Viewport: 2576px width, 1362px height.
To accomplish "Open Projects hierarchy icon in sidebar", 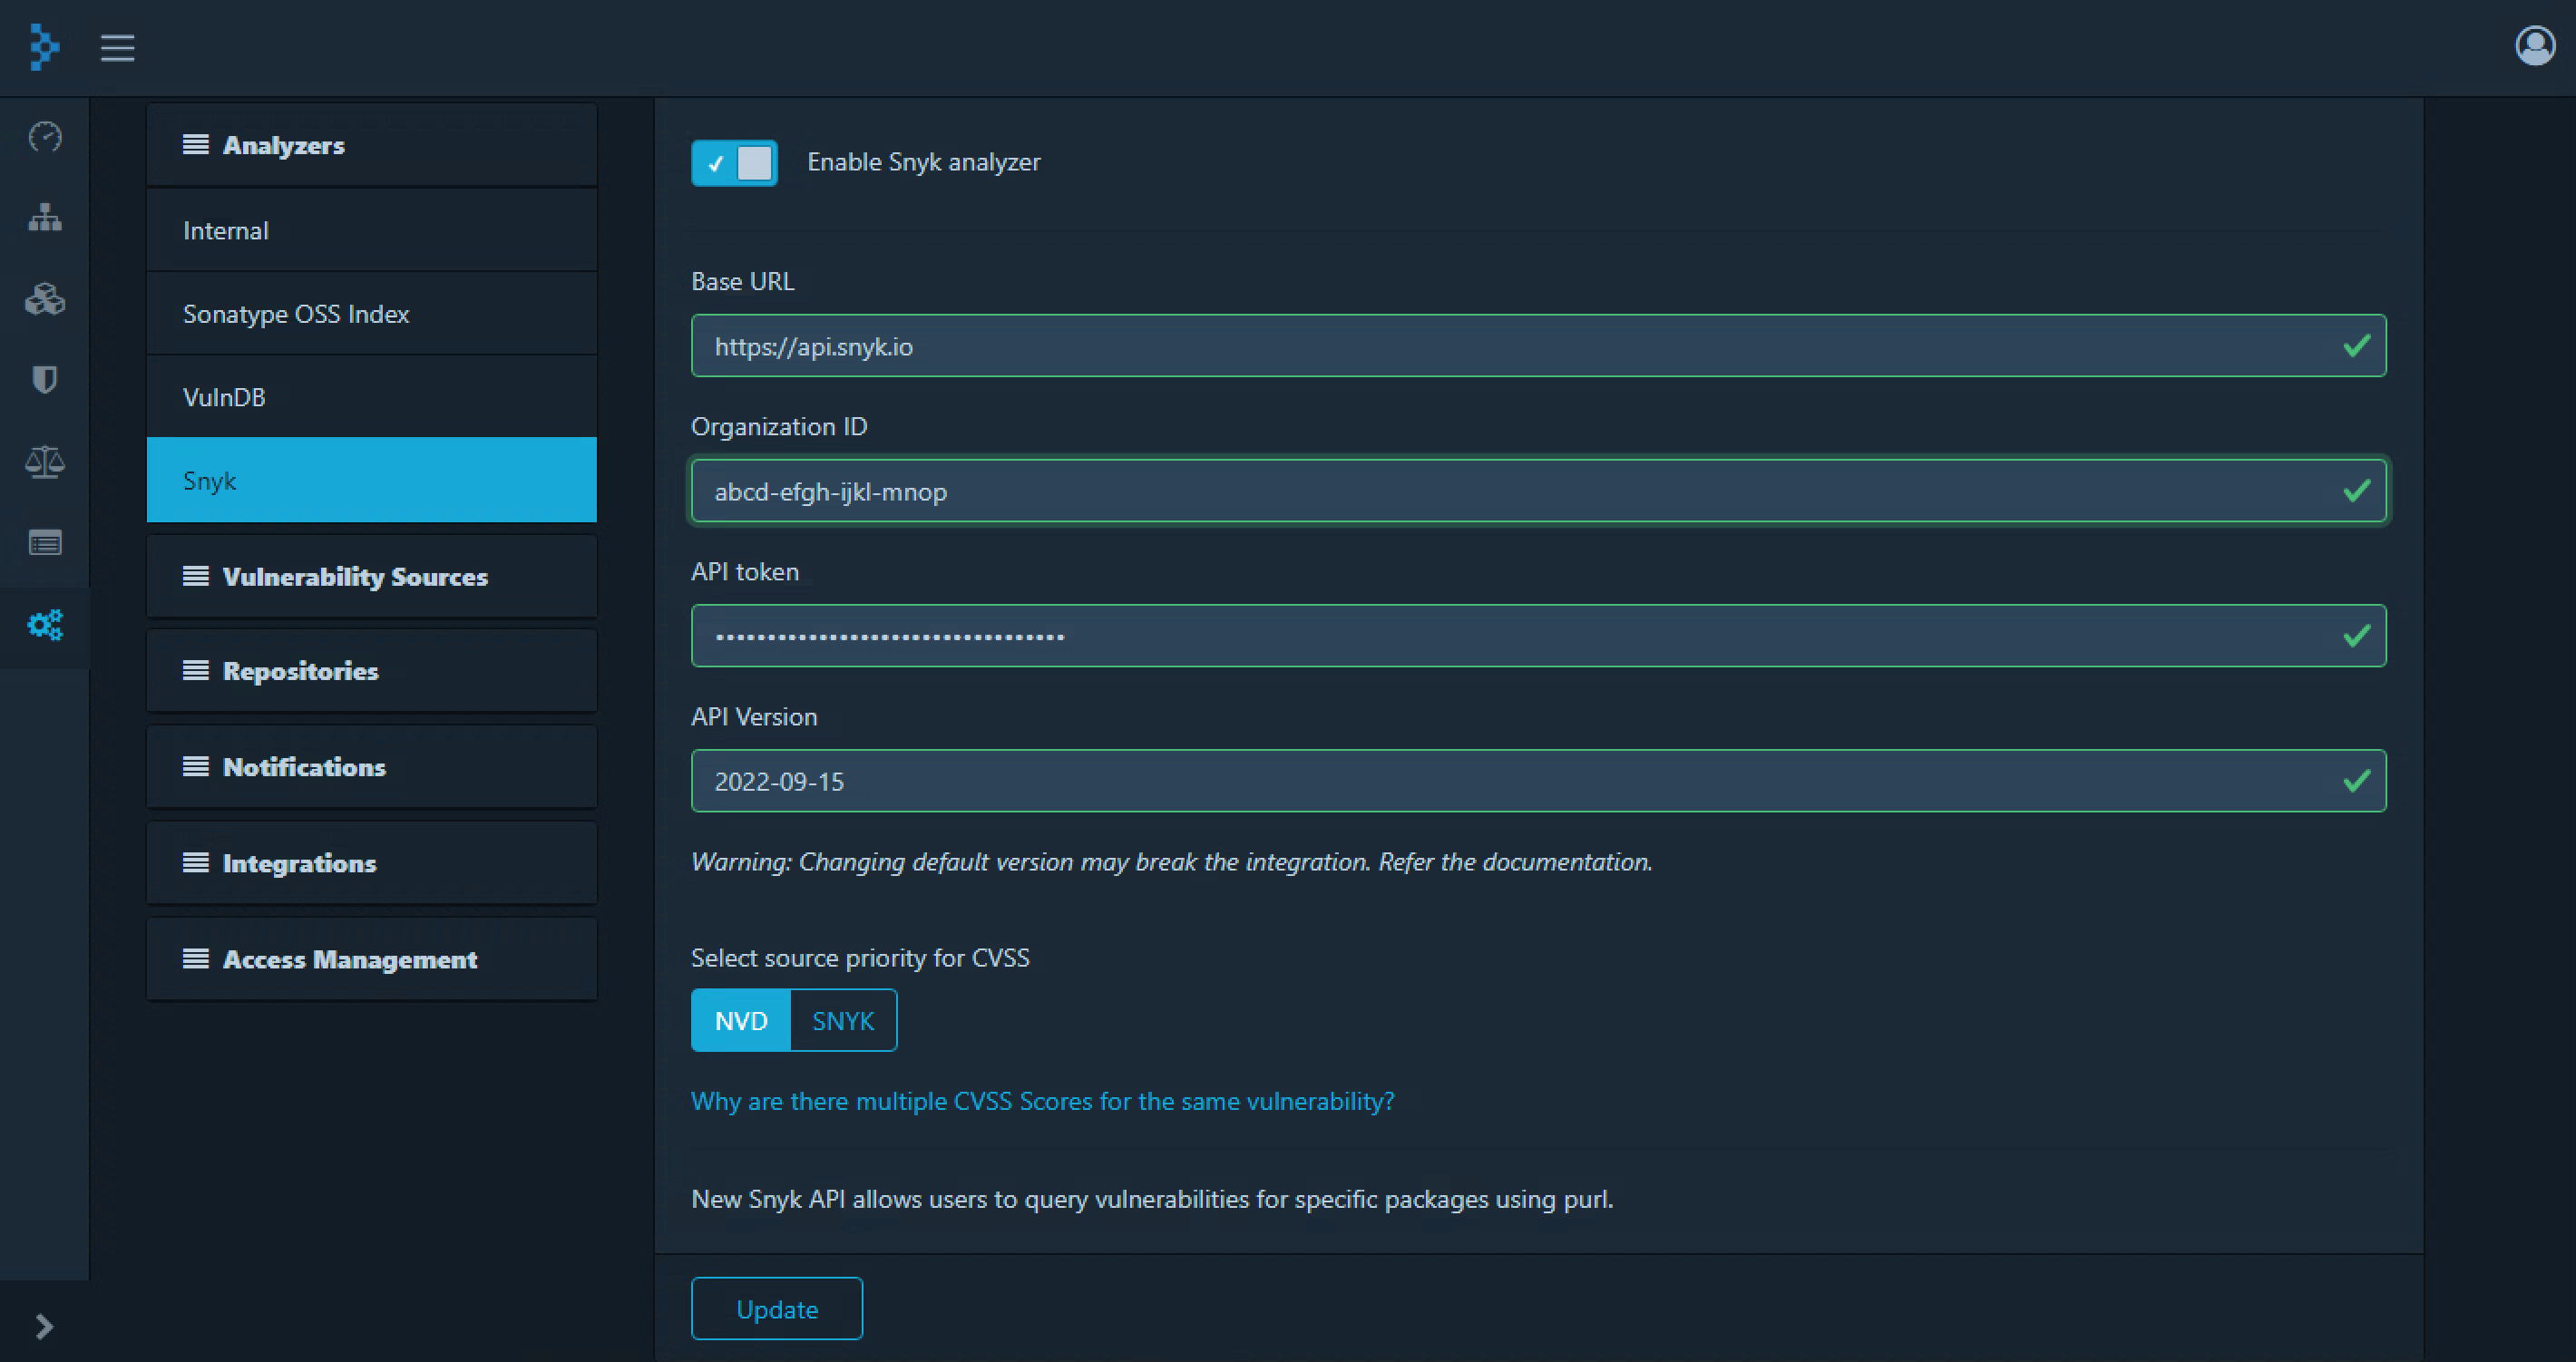I will pos(45,217).
